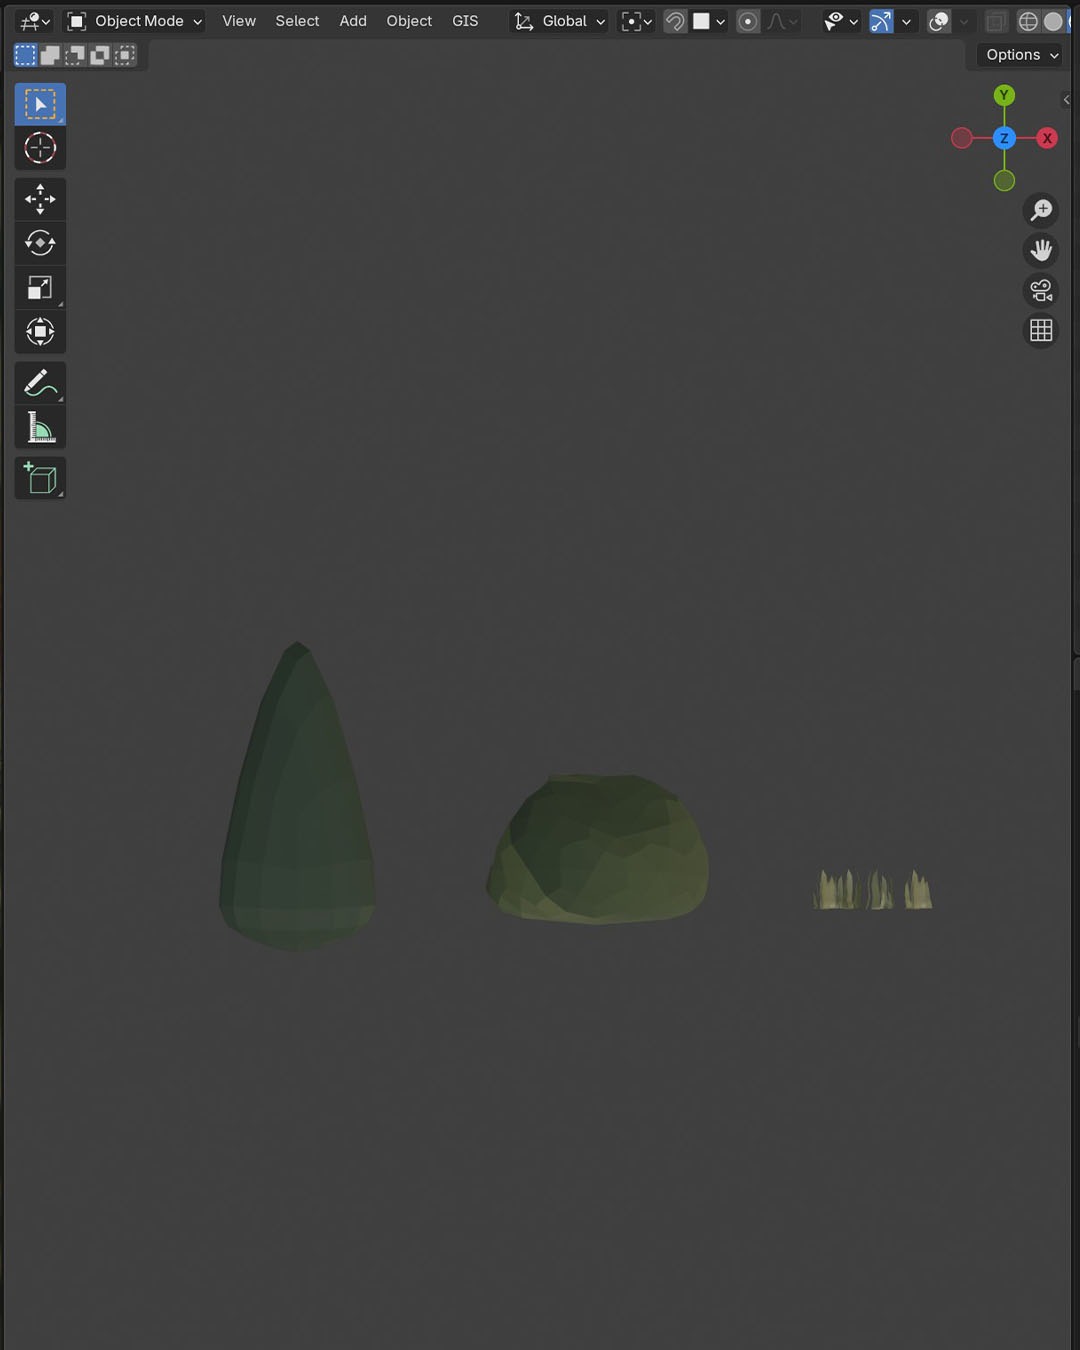Image resolution: width=1080 pixels, height=1350 pixels.
Task: Open the Object Mode dropdown
Action: click(135, 21)
